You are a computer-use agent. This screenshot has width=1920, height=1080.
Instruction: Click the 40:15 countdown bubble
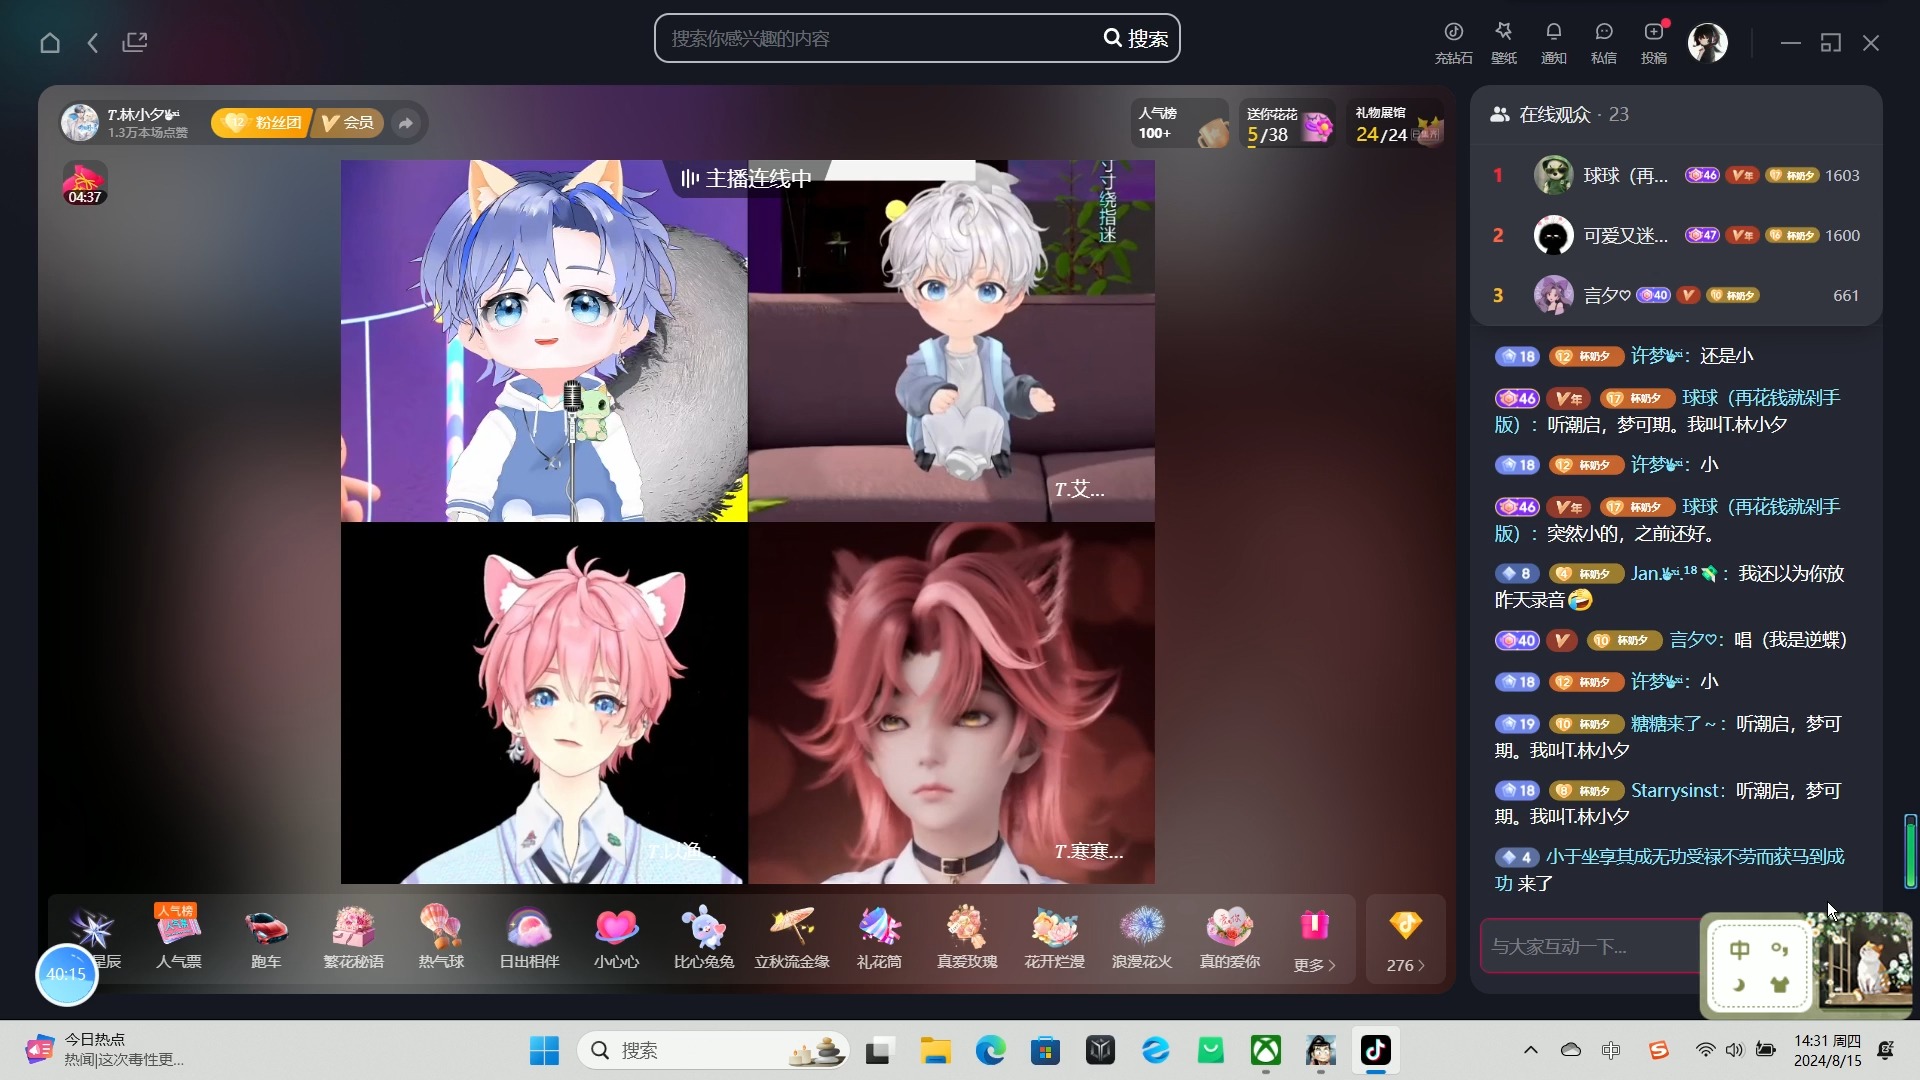coord(66,974)
